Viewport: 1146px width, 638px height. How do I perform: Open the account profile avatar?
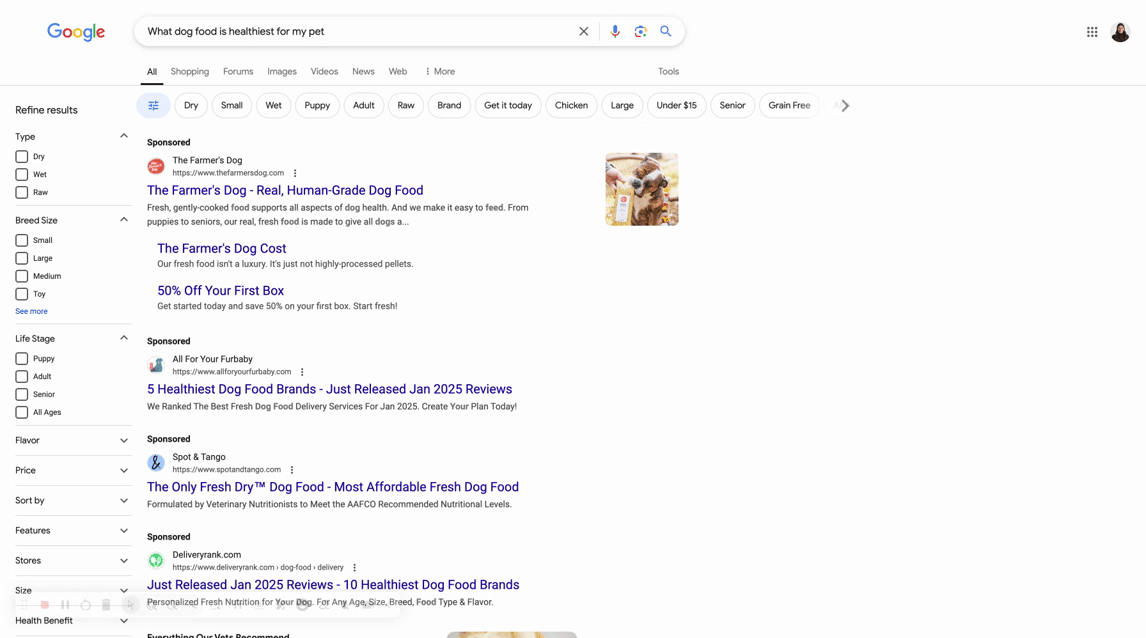click(1120, 32)
